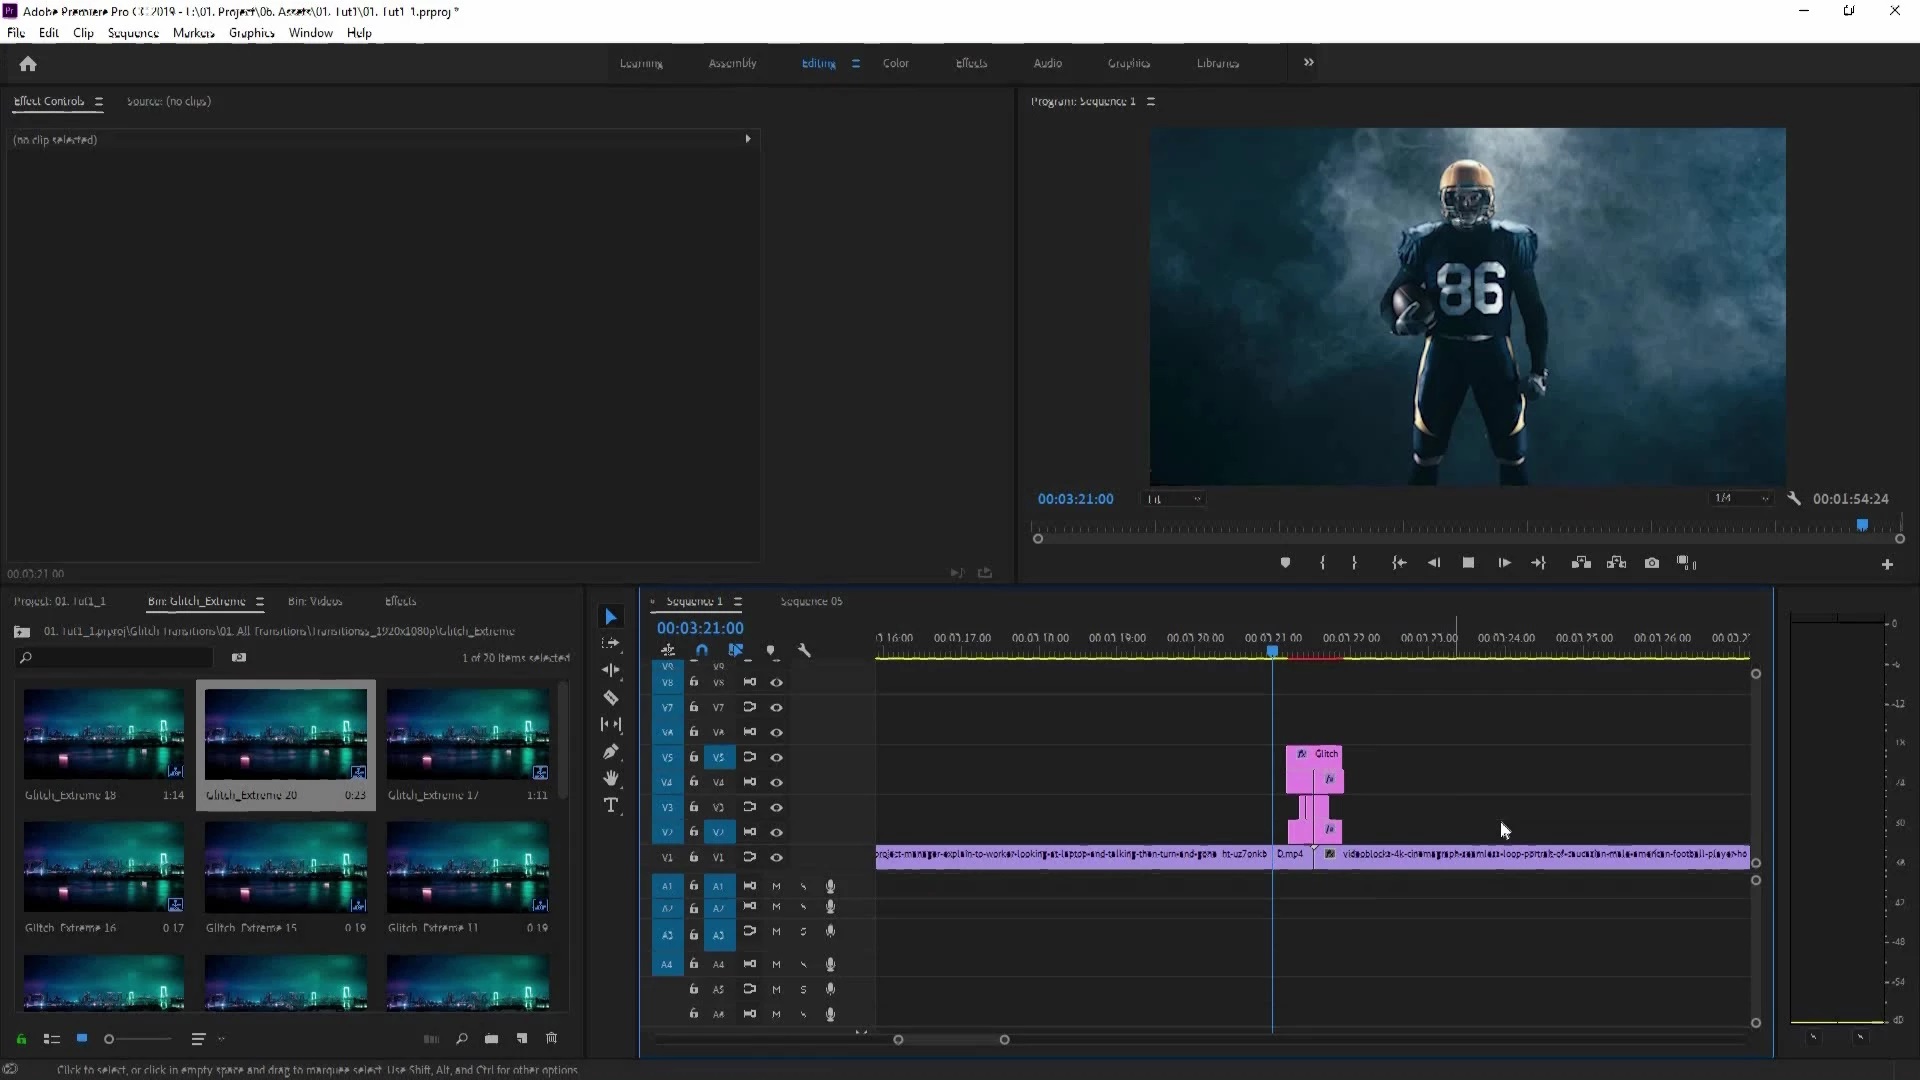Screen dimensions: 1920x1080
Task: Select the Hand tool
Action: click(612, 778)
